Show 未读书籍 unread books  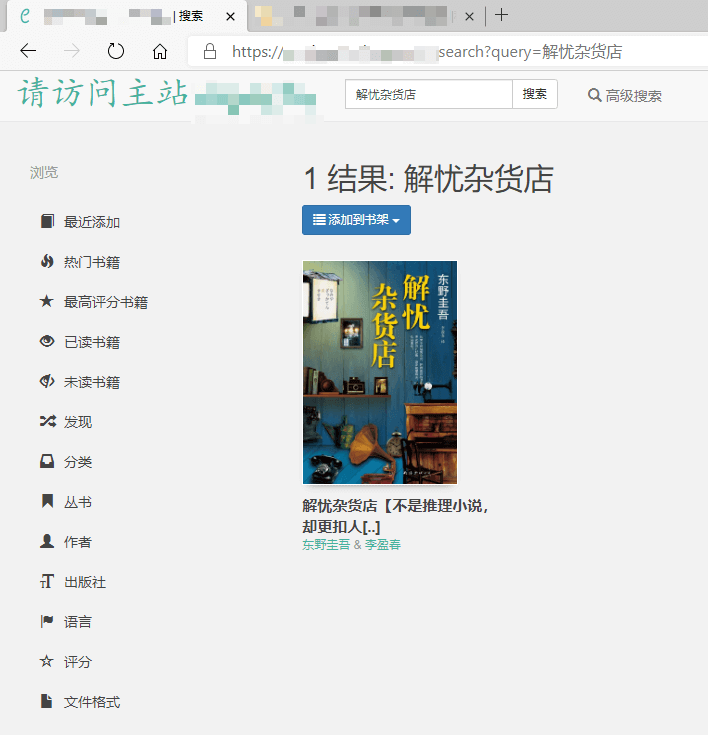click(92, 382)
